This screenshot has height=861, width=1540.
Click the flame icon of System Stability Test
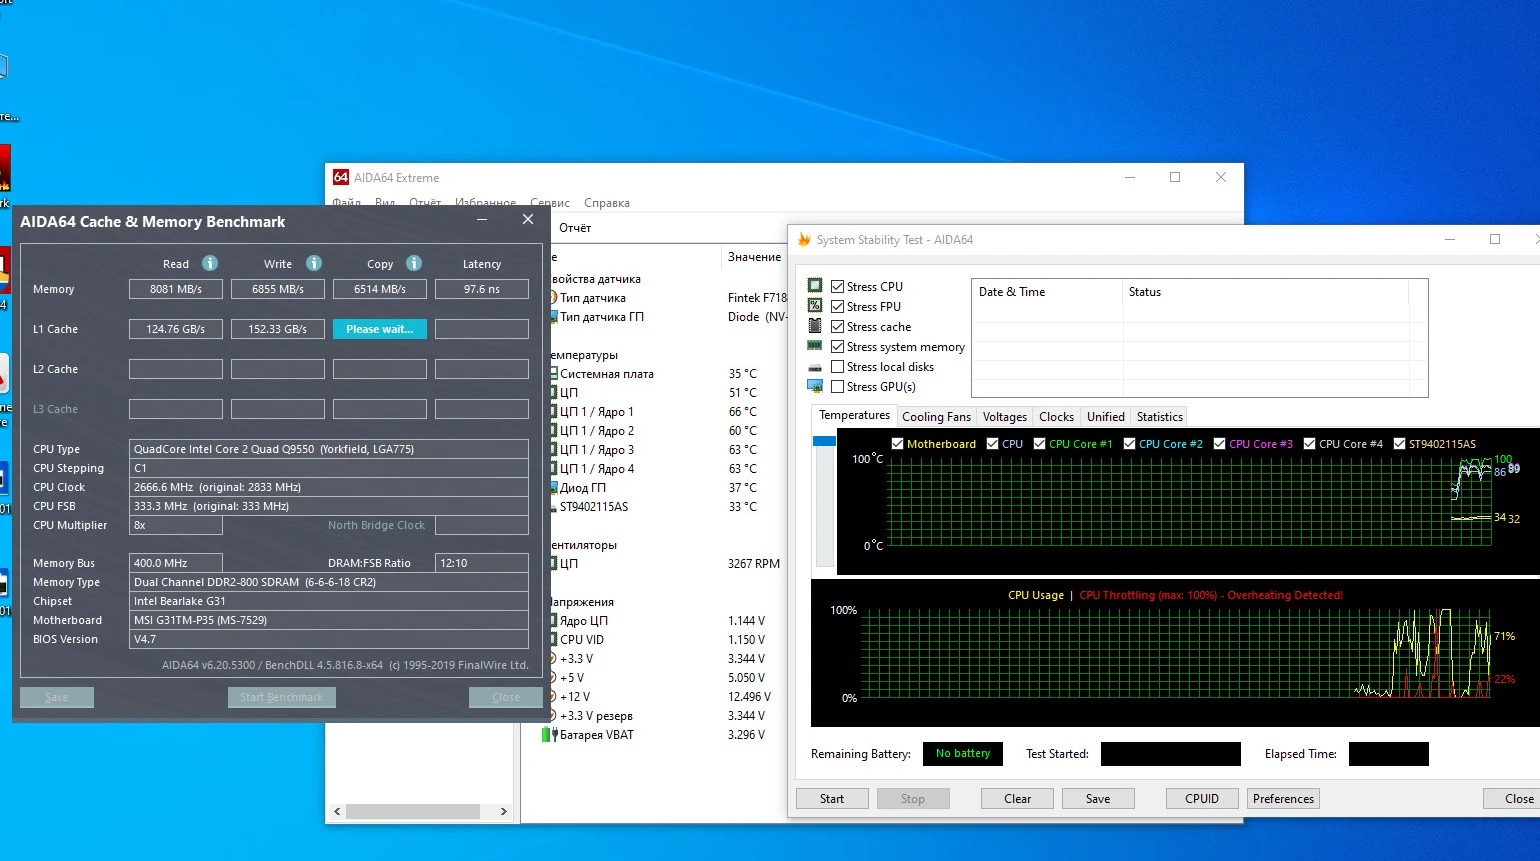click(804, 240)
